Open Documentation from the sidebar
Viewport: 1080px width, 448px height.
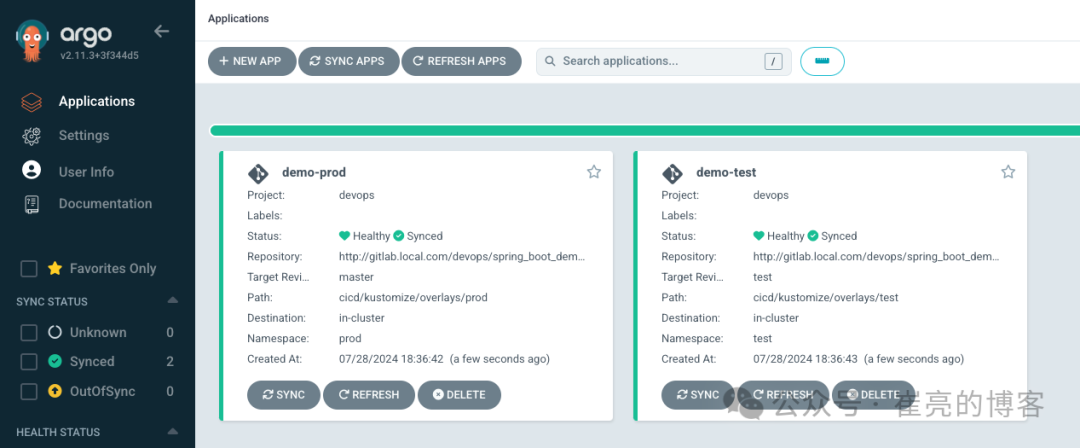click(105, 203)
